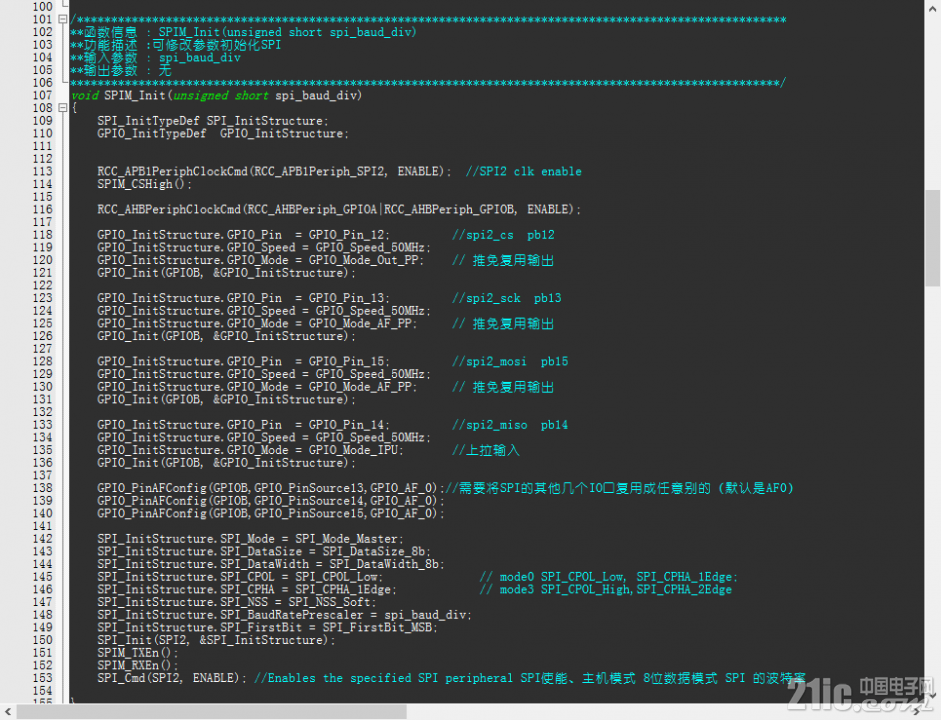The height and width of the screenshot is (720, 941).
Task: Click the horizontal scrollbar left arrow
Action: [x=7, y=712]
